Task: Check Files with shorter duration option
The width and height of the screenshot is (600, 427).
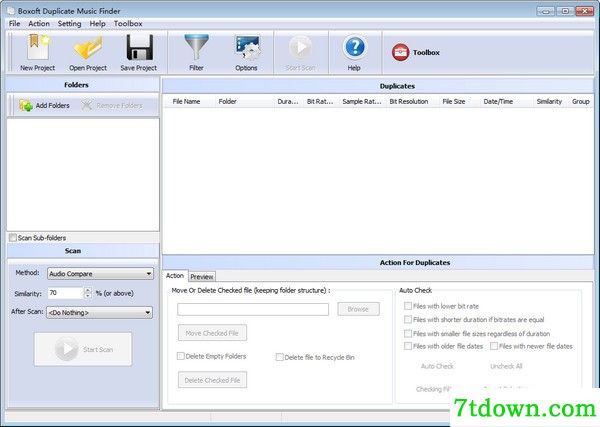Action: pyautogui.click(x=408, y=319)
